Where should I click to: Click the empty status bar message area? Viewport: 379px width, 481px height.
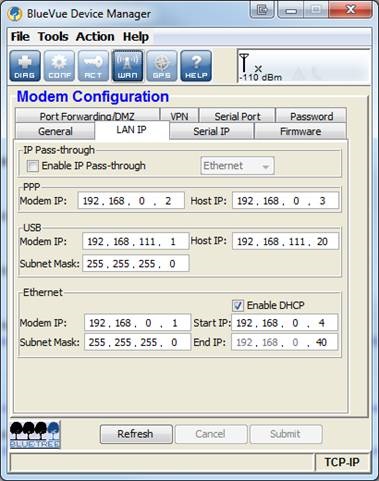(x=162, y=462)
